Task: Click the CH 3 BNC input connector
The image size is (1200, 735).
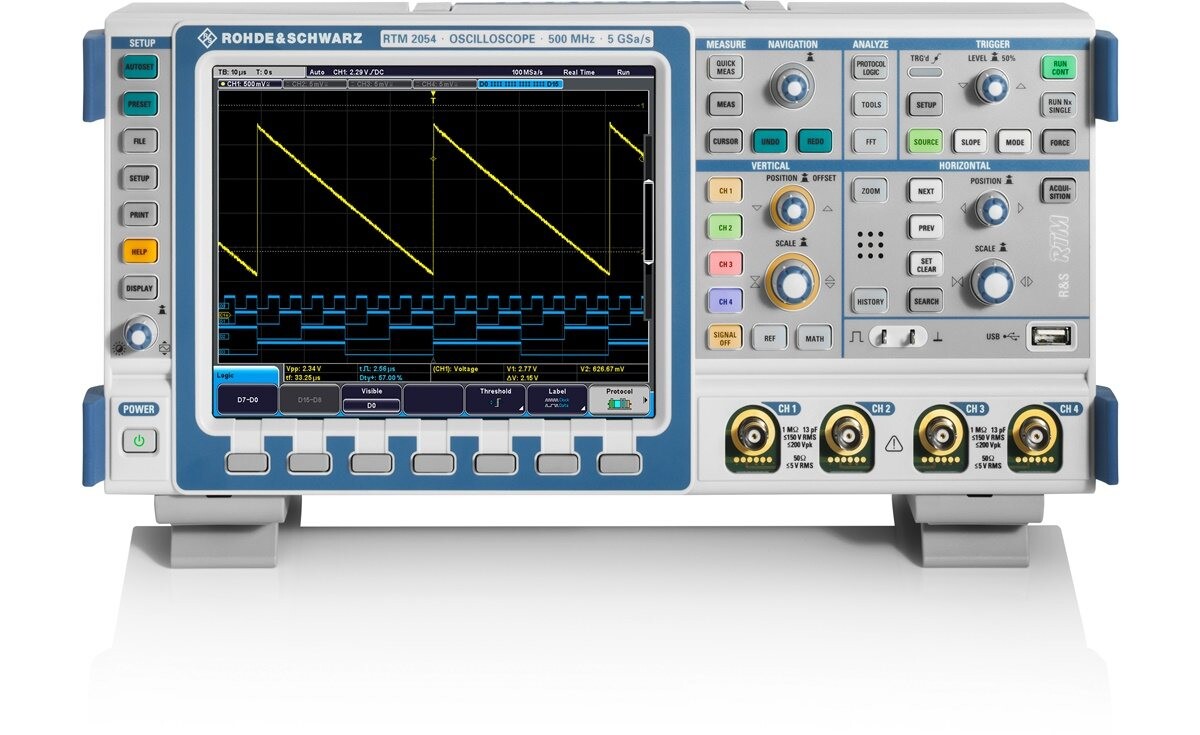Action: [940, 438]
